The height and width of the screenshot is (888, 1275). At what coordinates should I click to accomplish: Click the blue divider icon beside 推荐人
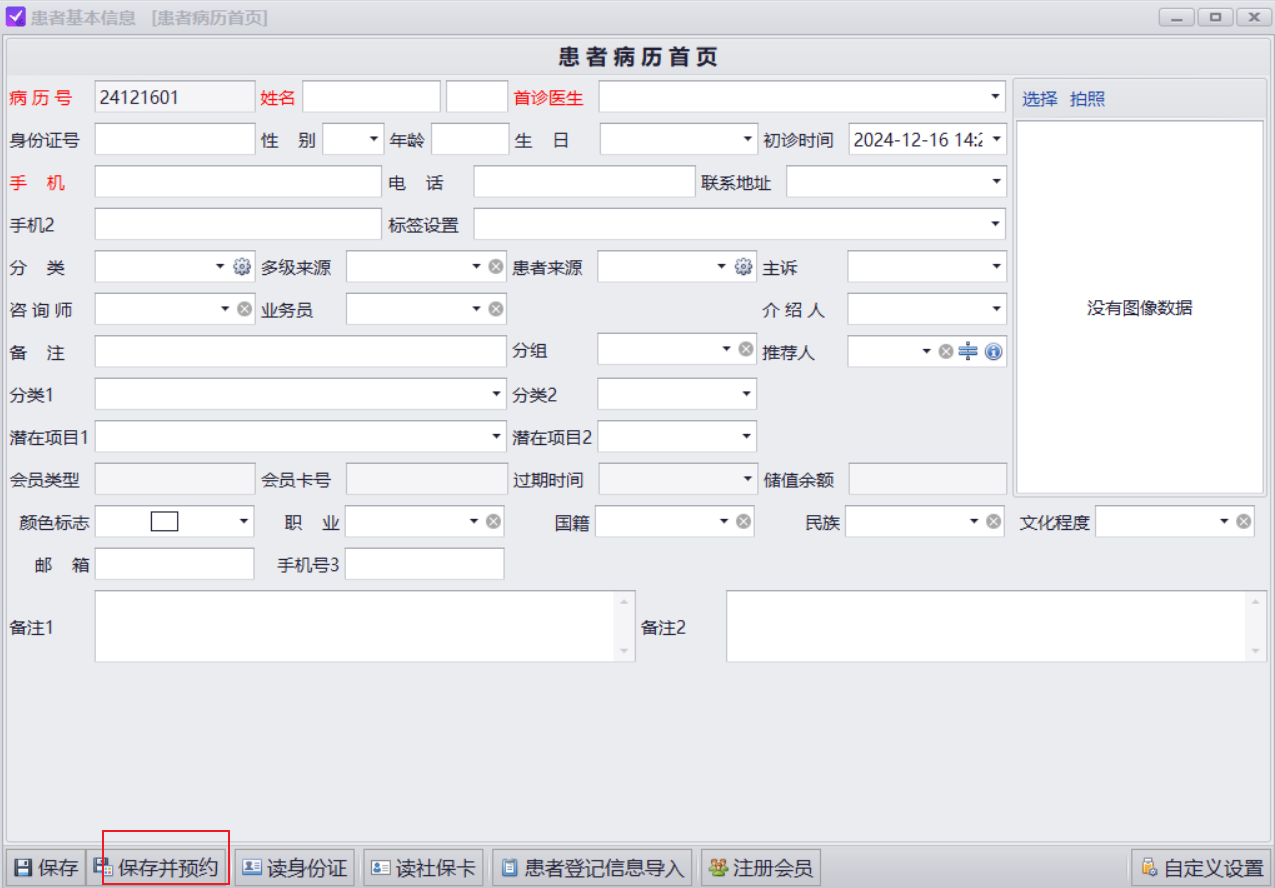[x=968, y=352]
